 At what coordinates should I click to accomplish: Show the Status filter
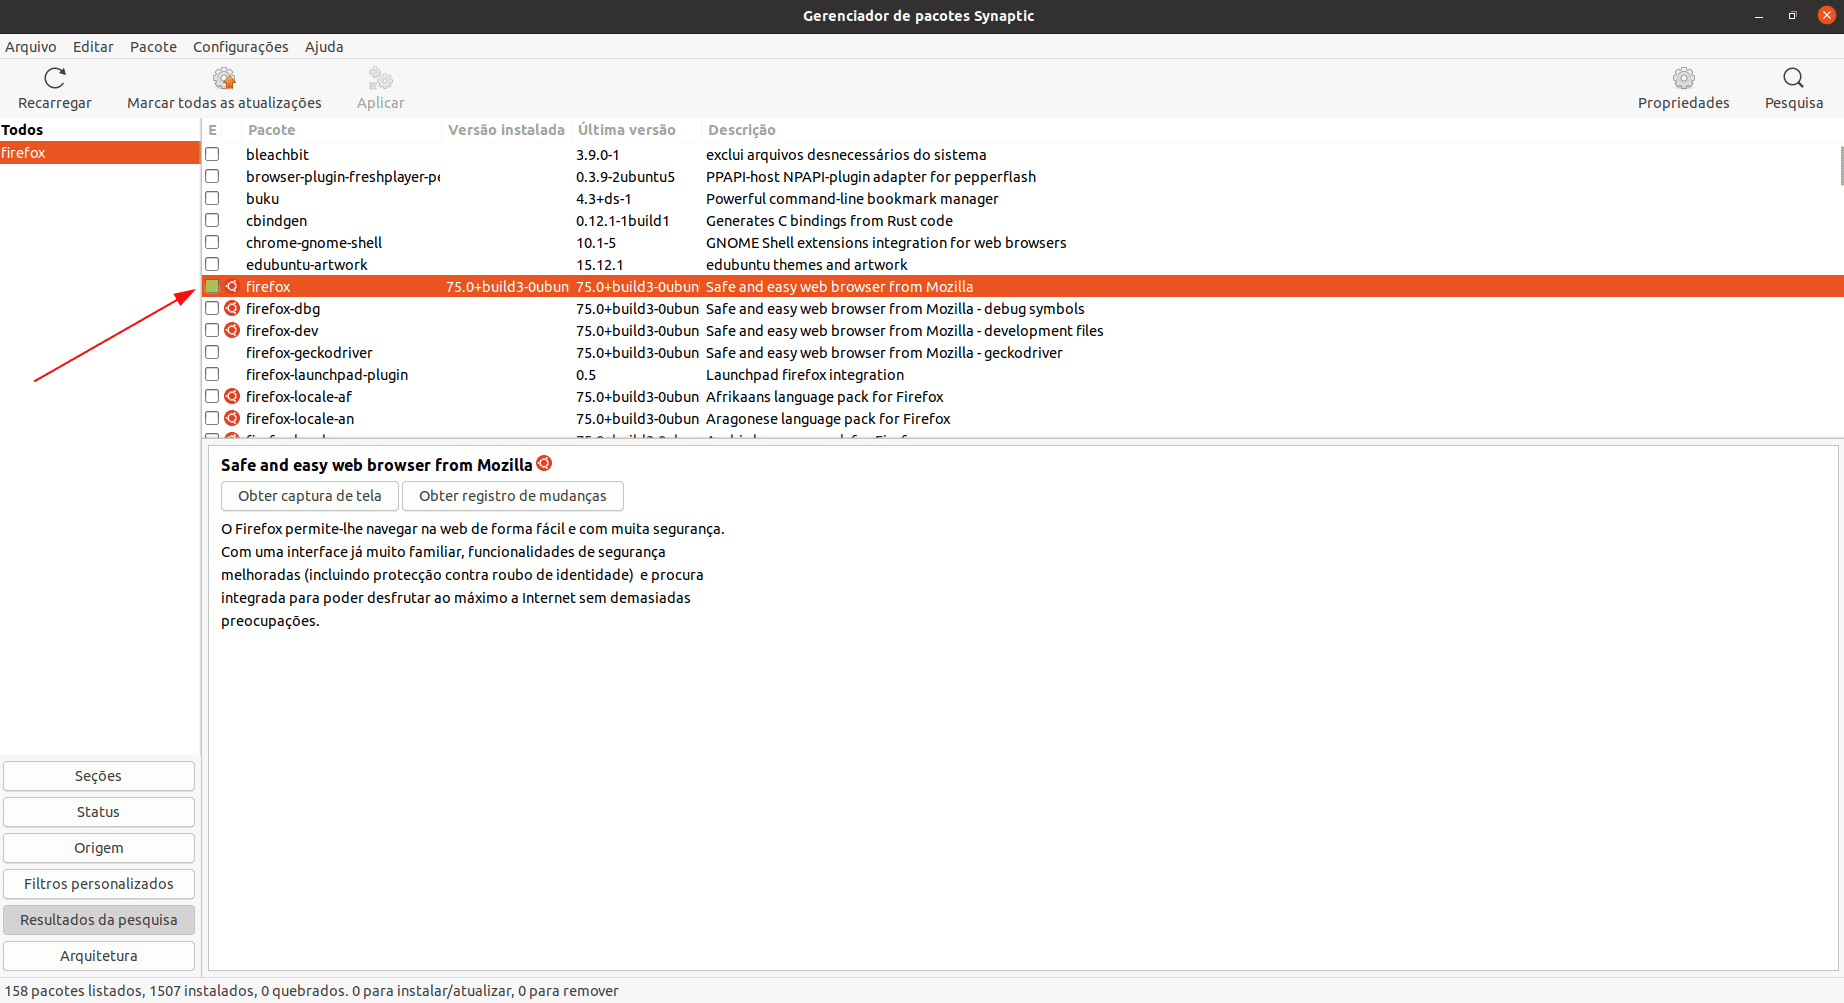click(x=99, y=812)
